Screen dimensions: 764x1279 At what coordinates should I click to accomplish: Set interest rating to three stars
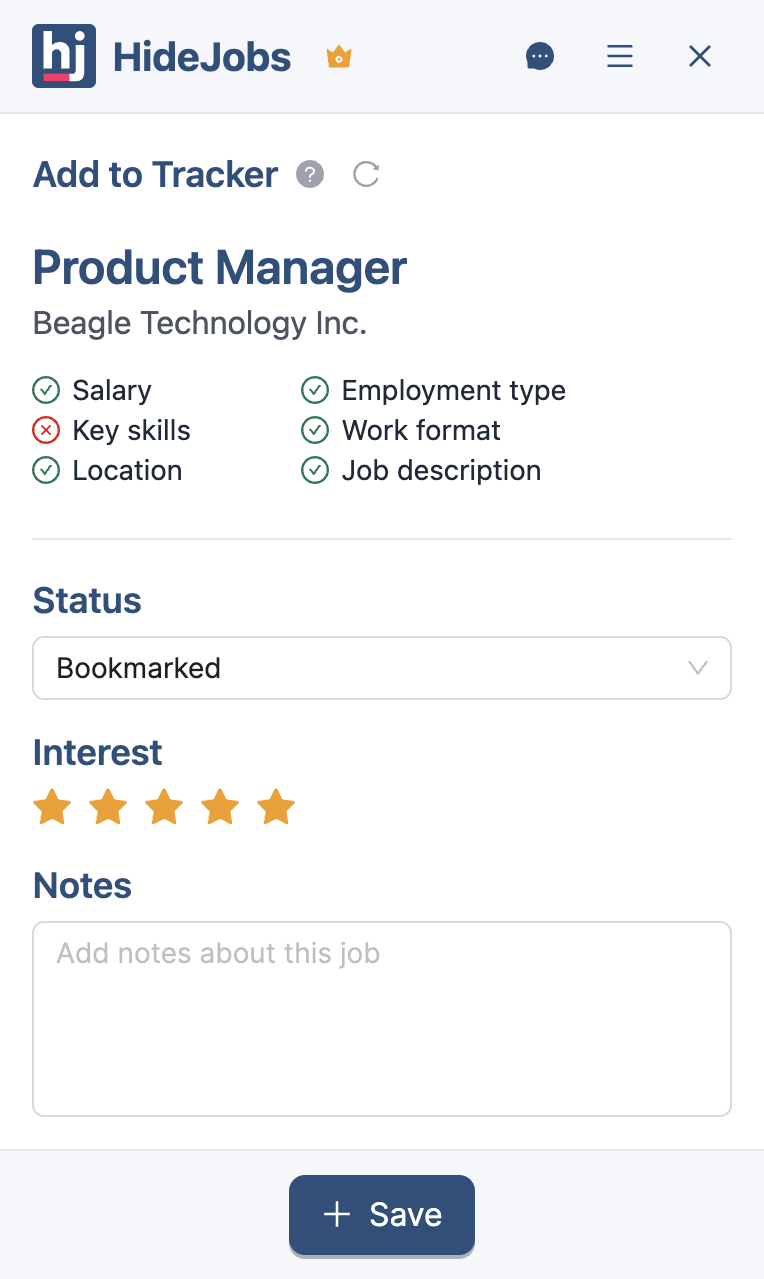tap(163, 806)
